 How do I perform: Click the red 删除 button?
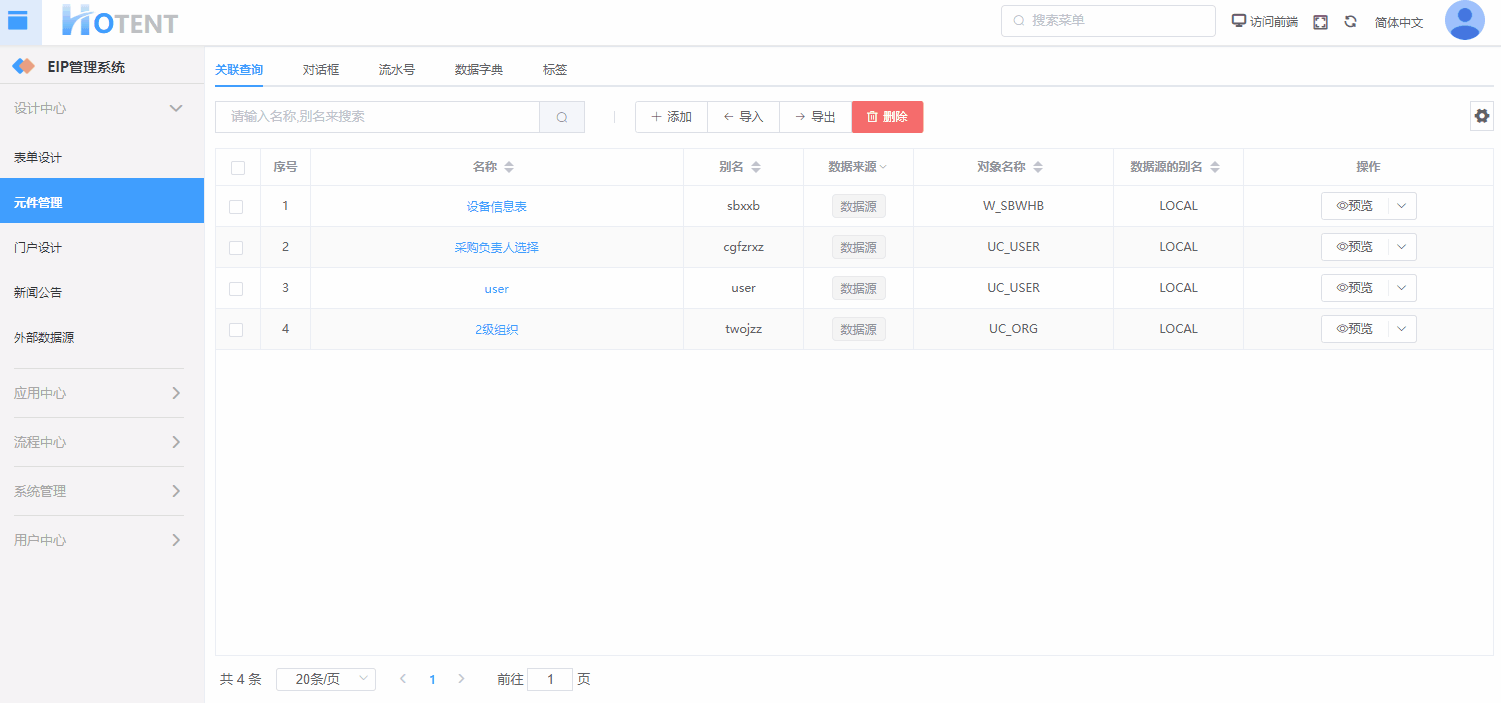pyautogui.click(x=887, y=117)
